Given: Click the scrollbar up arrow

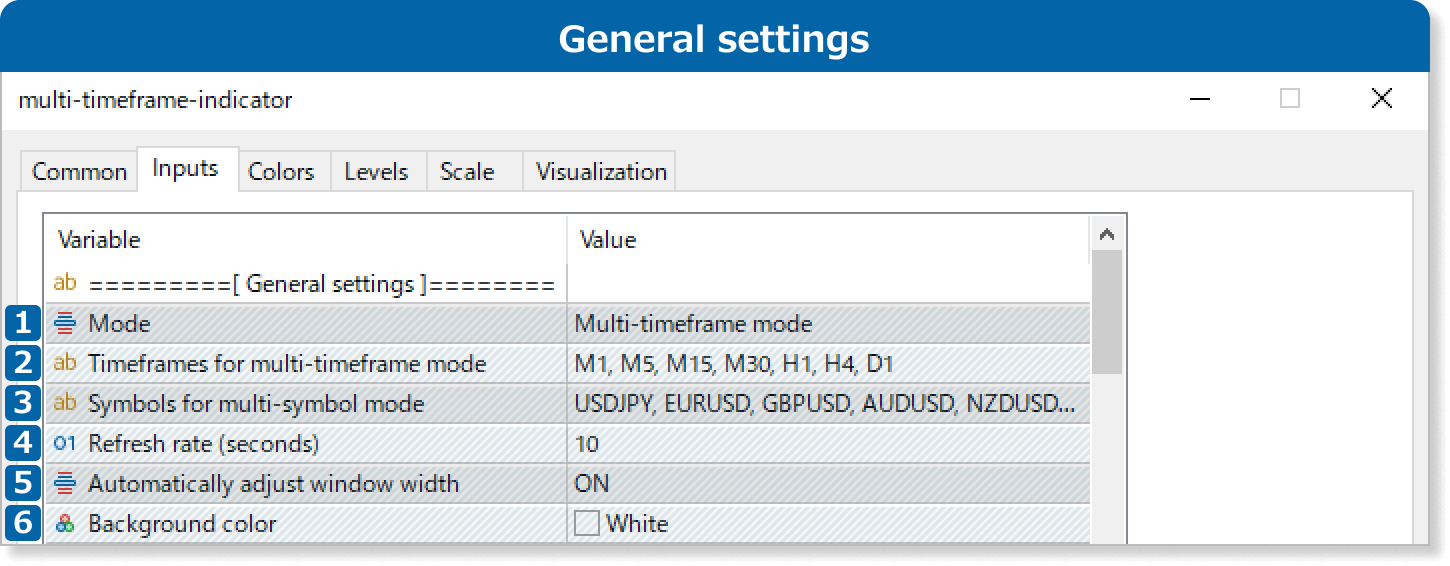Looking at the screenshot, I should coord(1107,234).
